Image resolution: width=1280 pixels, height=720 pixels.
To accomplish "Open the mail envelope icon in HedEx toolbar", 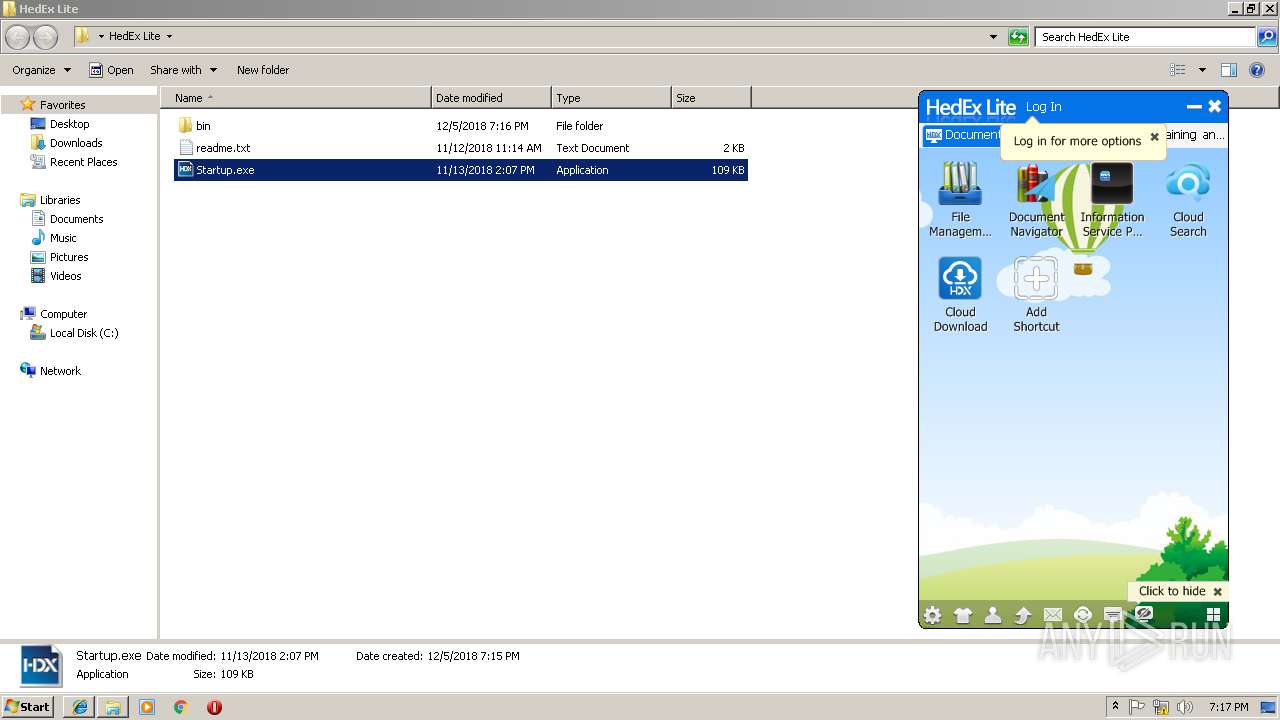I will [x=1053, y=615].
